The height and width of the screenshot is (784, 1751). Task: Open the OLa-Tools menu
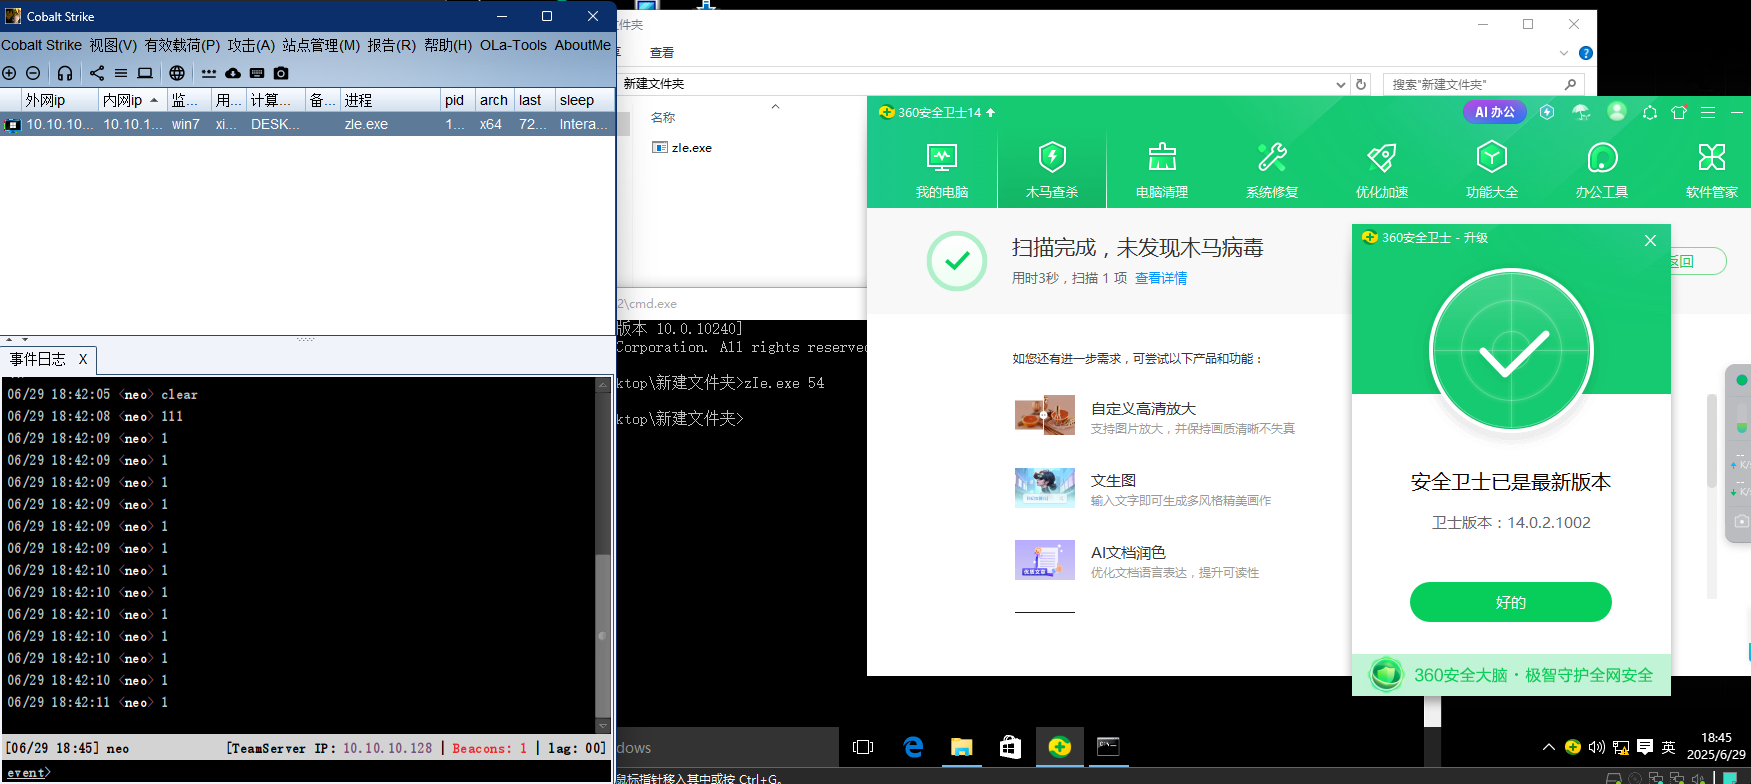coord(513,45)
